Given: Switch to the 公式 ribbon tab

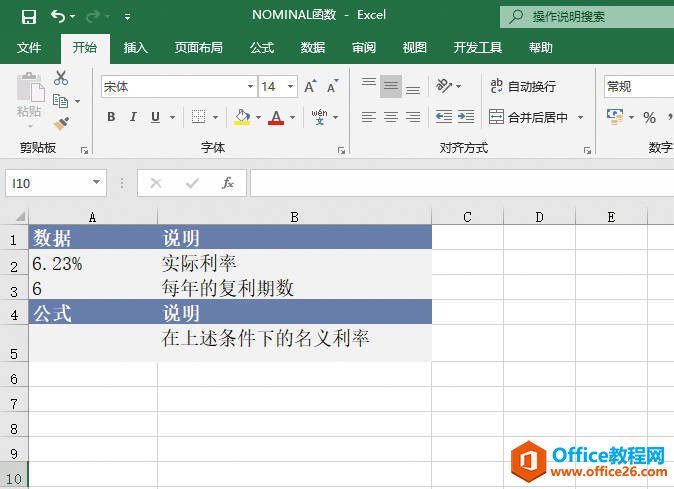Looking at the screenshot, I should tap(262, 47).
